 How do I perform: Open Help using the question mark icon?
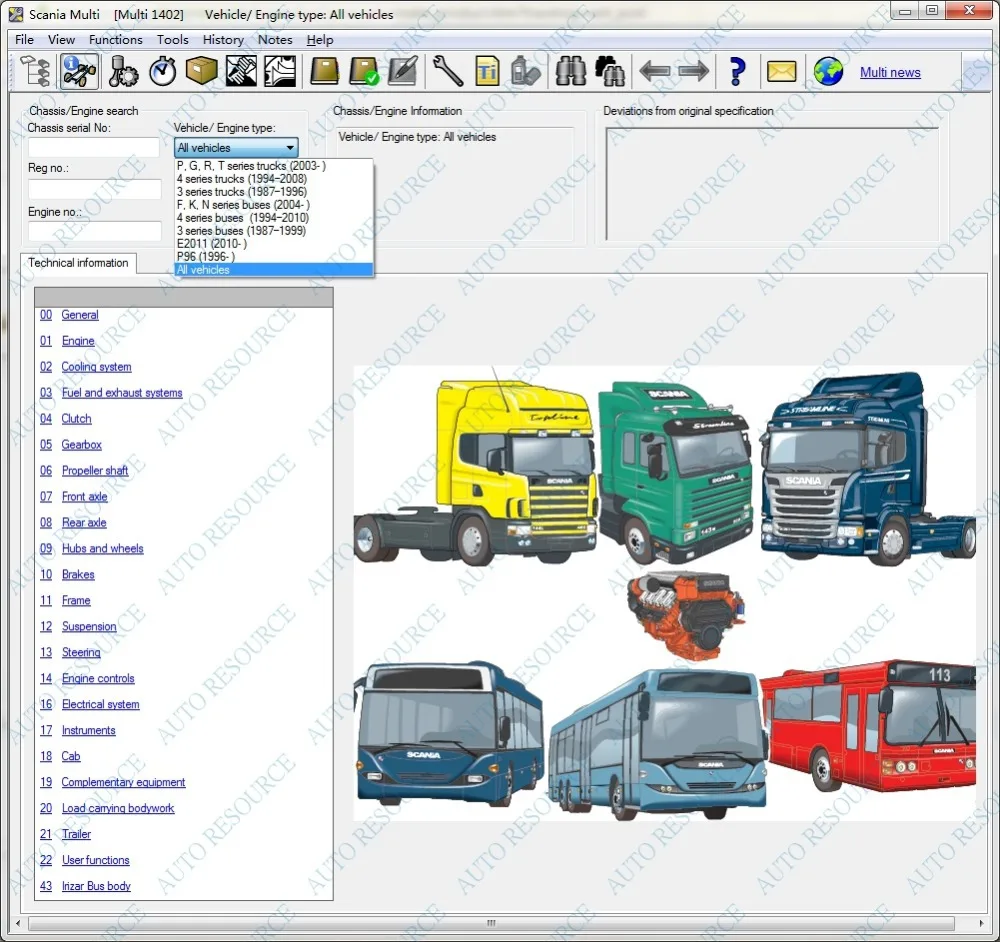[x=736, y=71]
